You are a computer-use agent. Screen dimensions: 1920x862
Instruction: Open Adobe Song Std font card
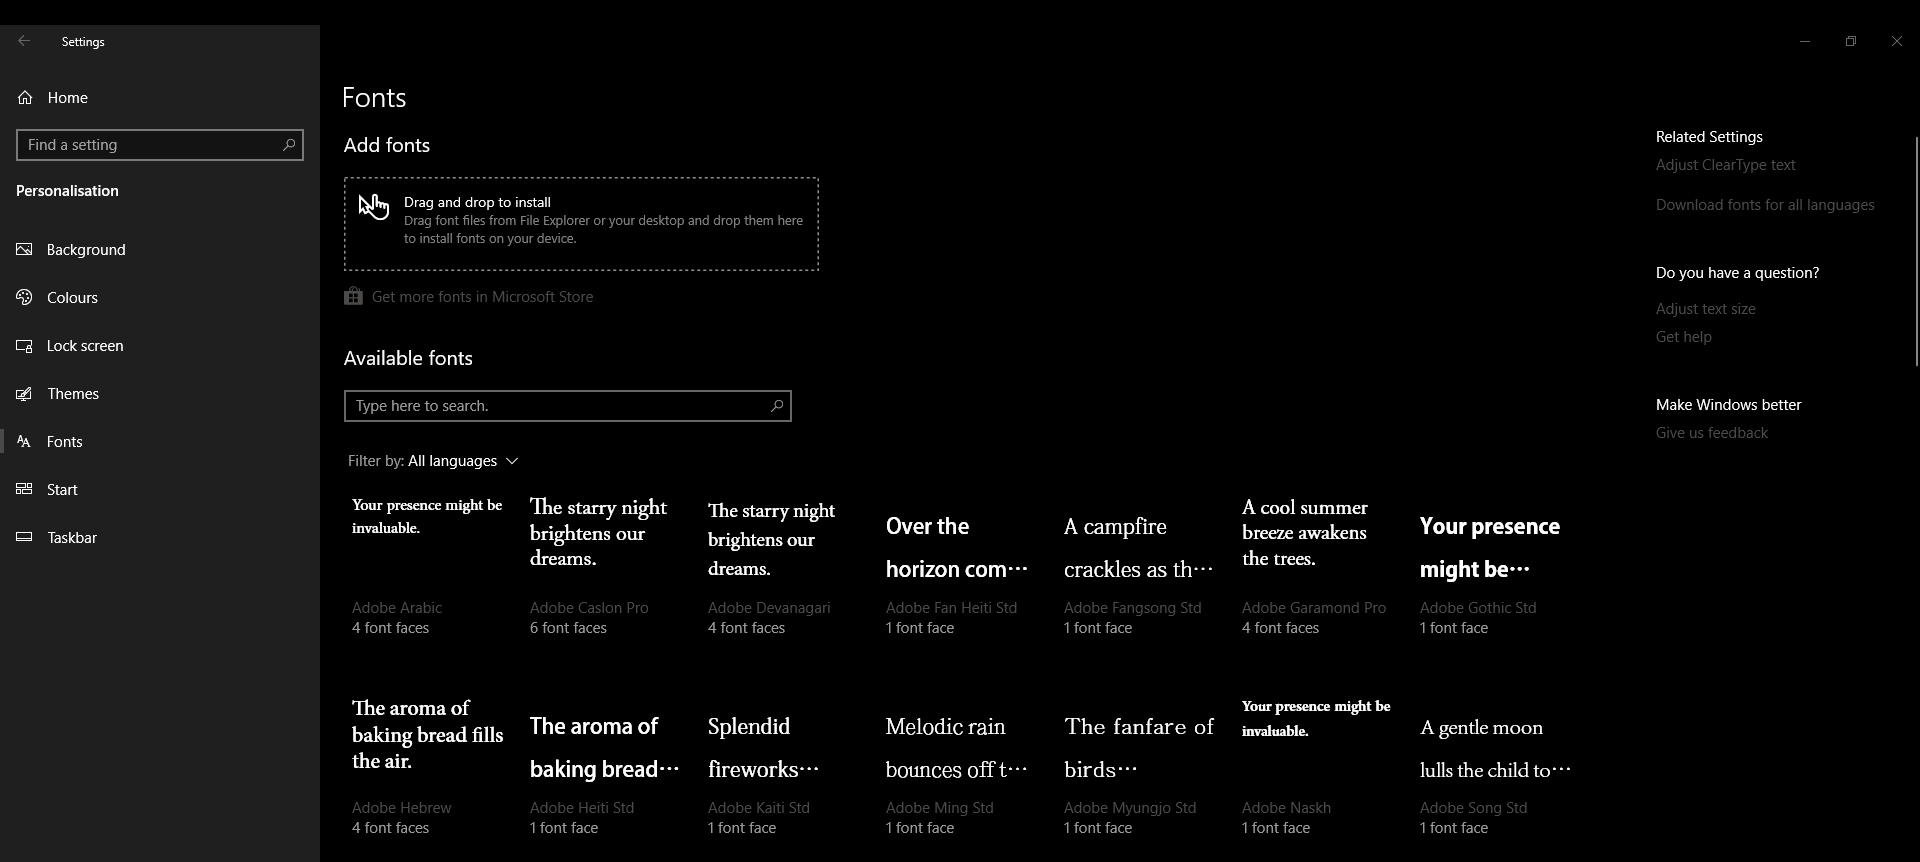1497,768
